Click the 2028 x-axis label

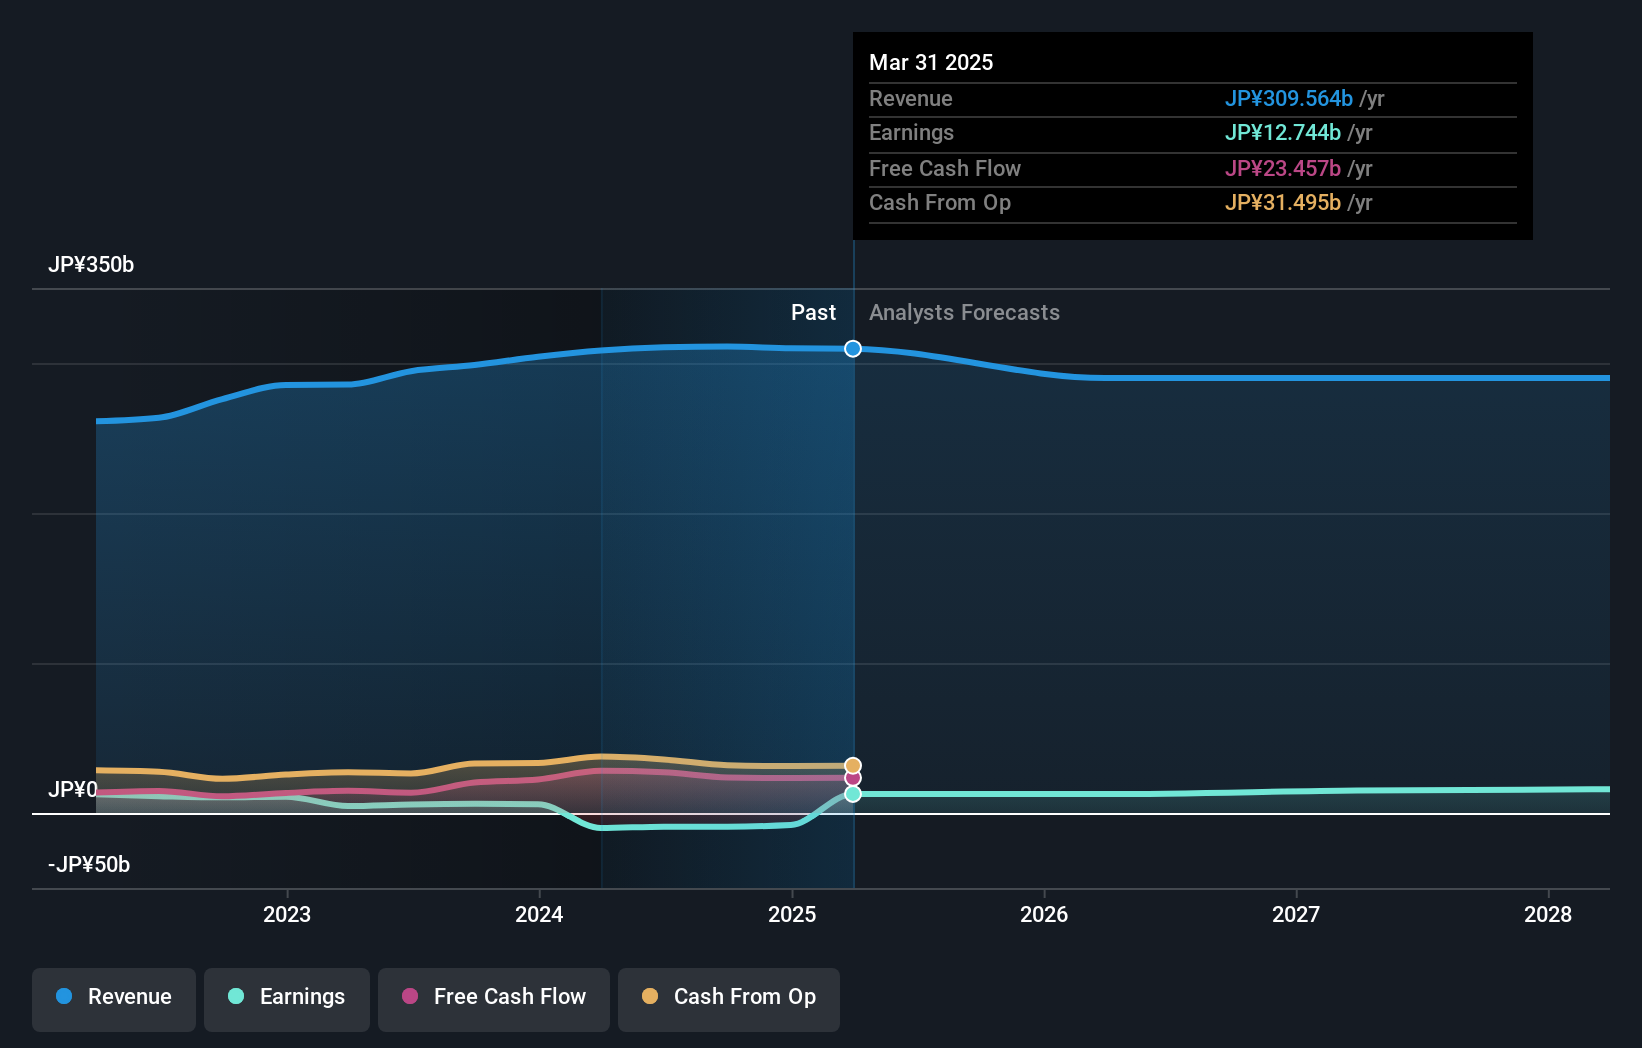(1548, 914)
